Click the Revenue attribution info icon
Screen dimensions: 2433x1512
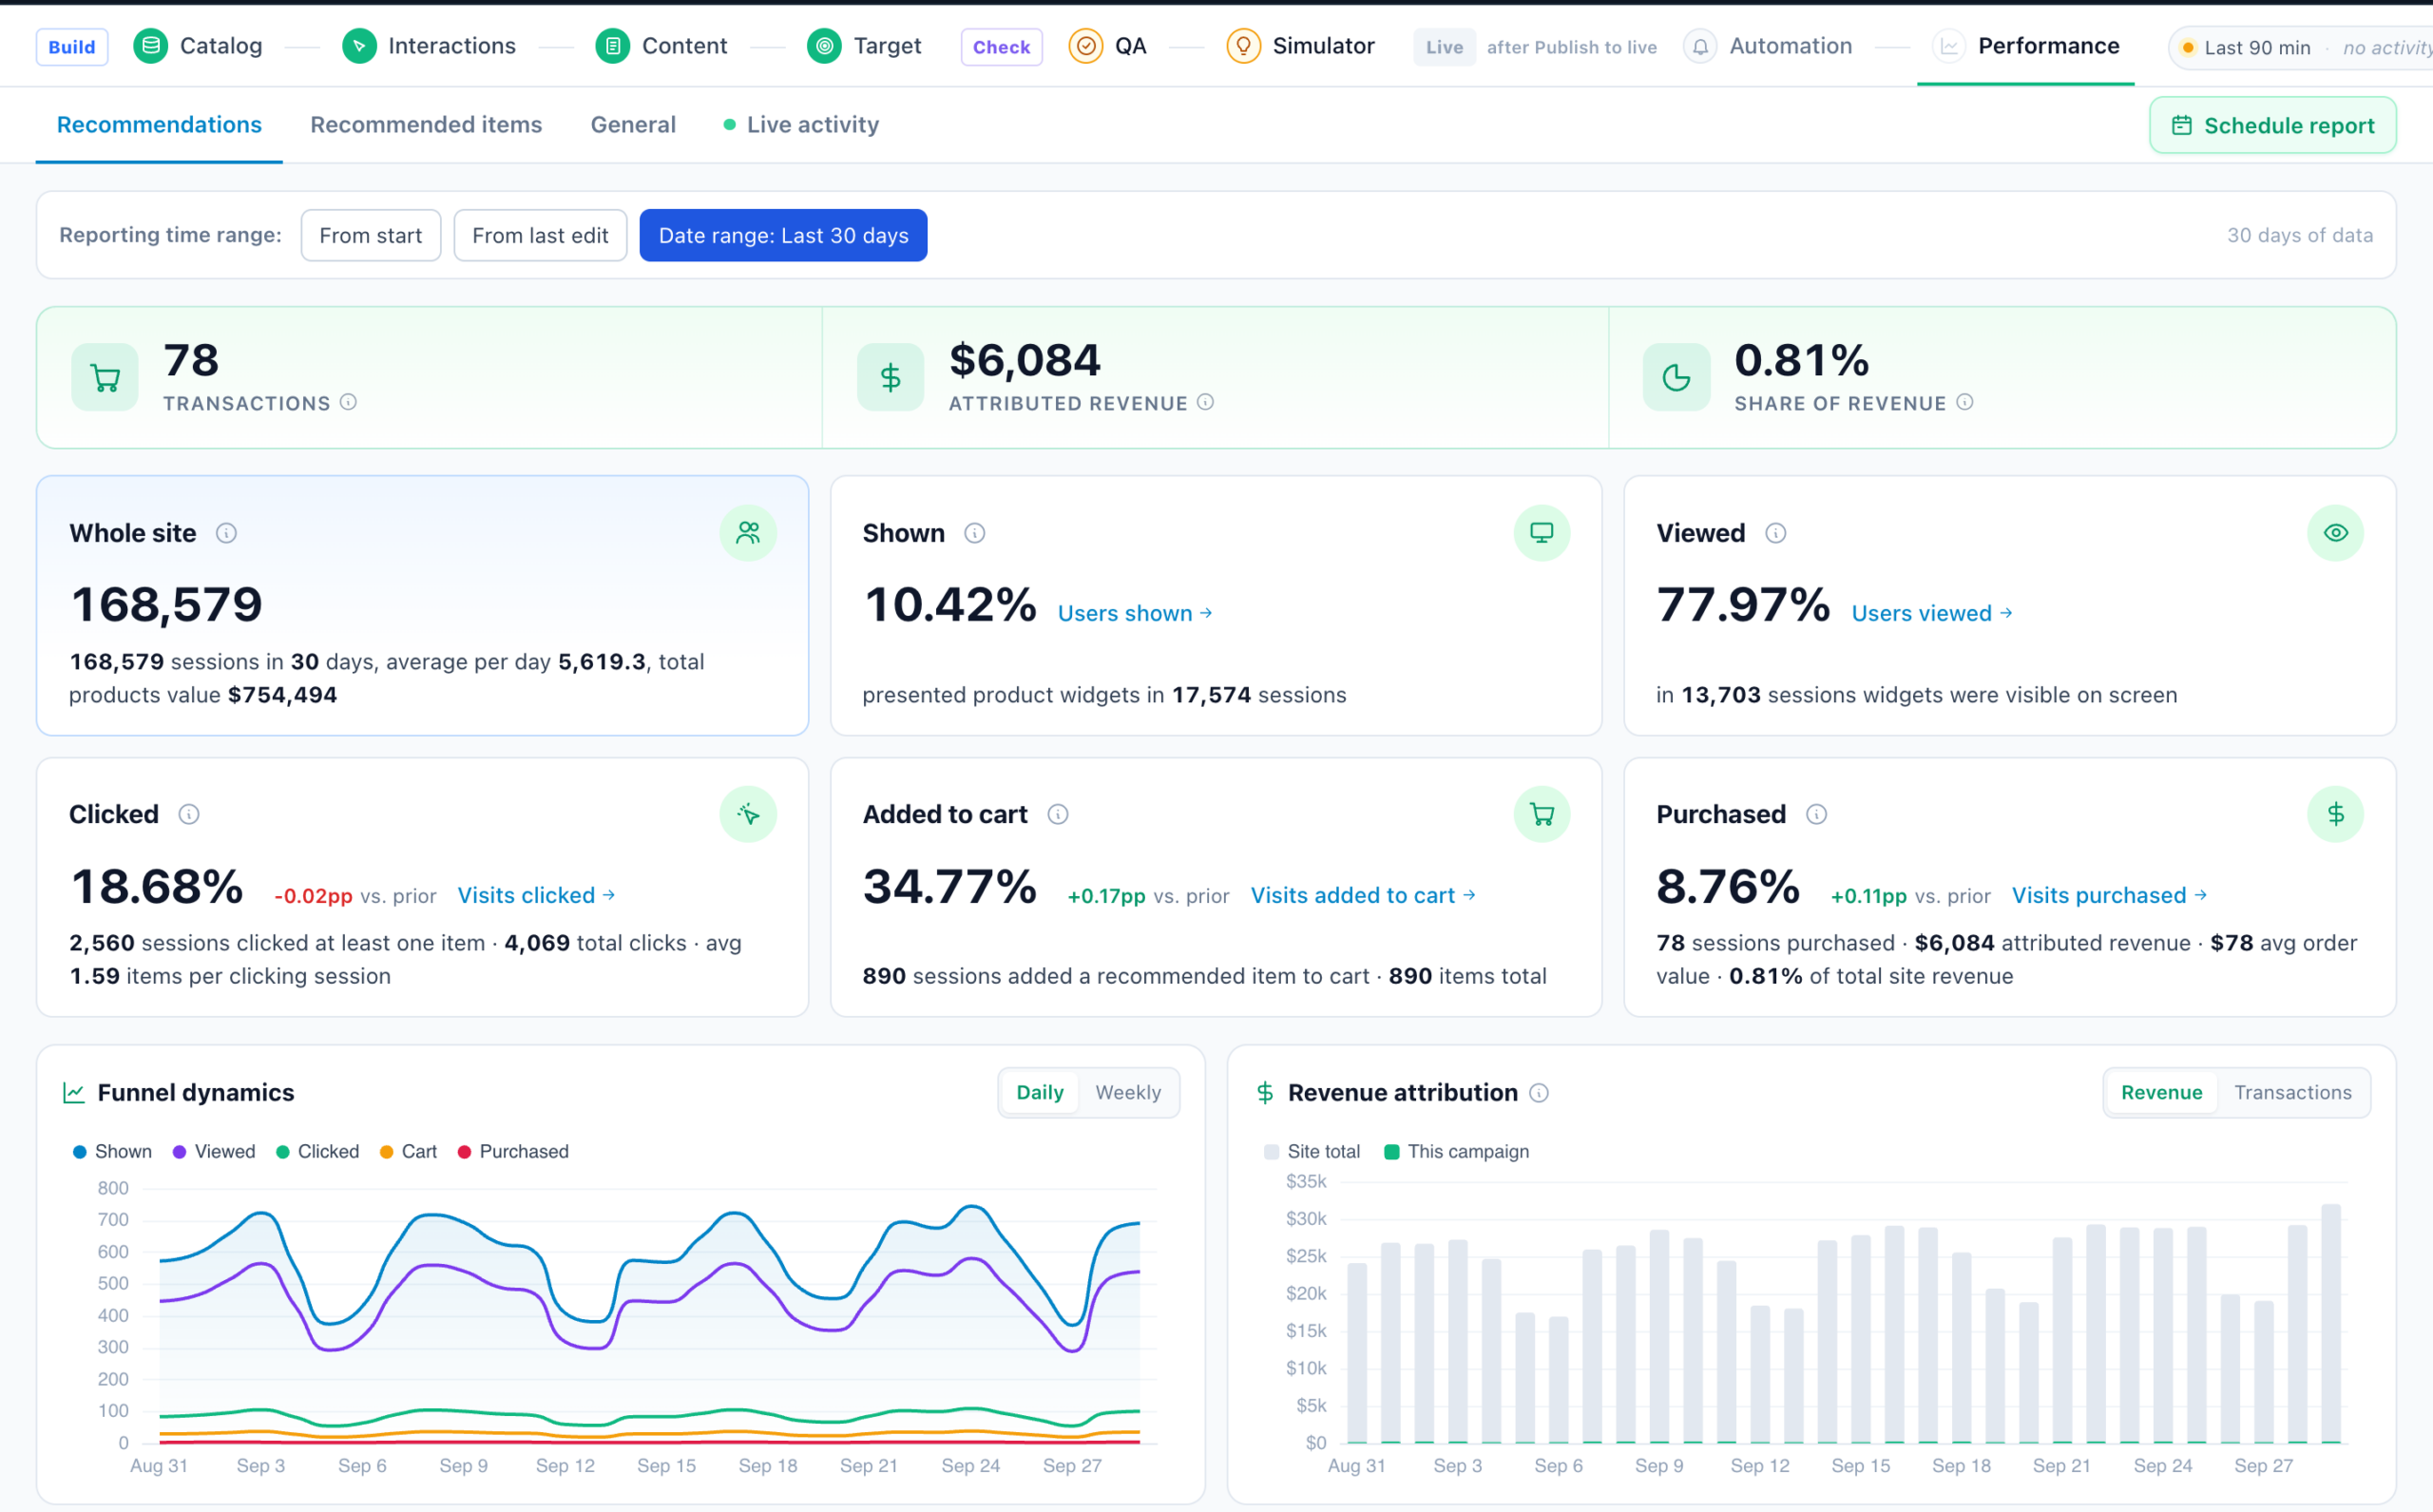(x=1540, y=1093)
